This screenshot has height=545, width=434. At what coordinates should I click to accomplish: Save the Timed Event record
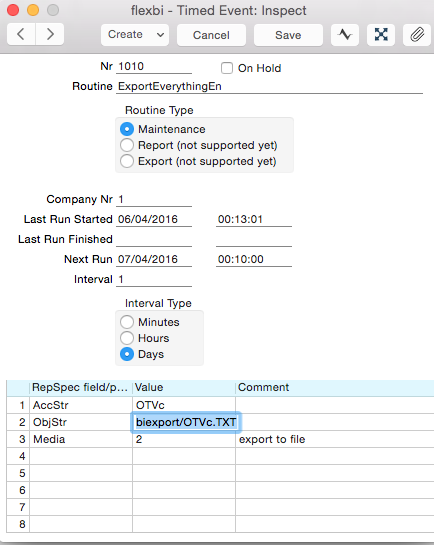coord(288,35)
